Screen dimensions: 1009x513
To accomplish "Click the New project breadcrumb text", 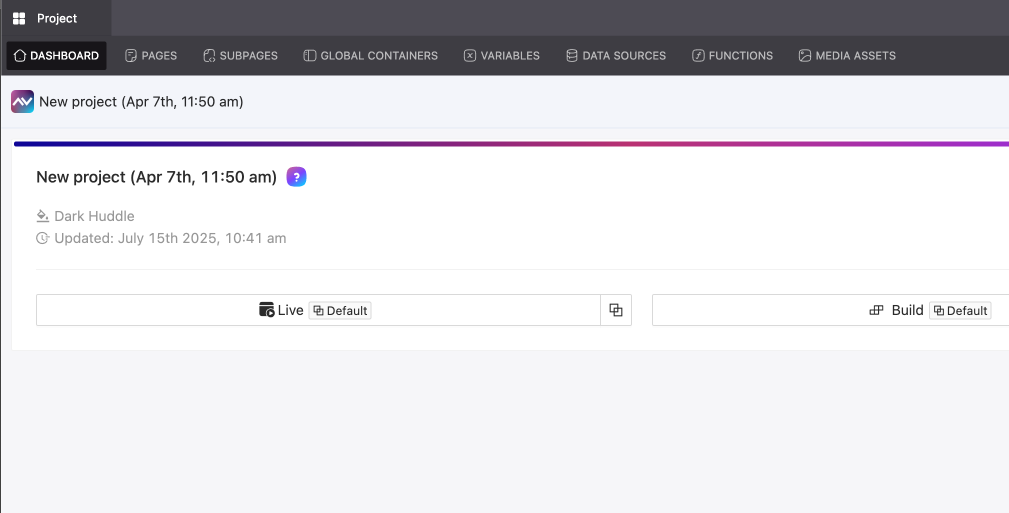I will [141, 102].
